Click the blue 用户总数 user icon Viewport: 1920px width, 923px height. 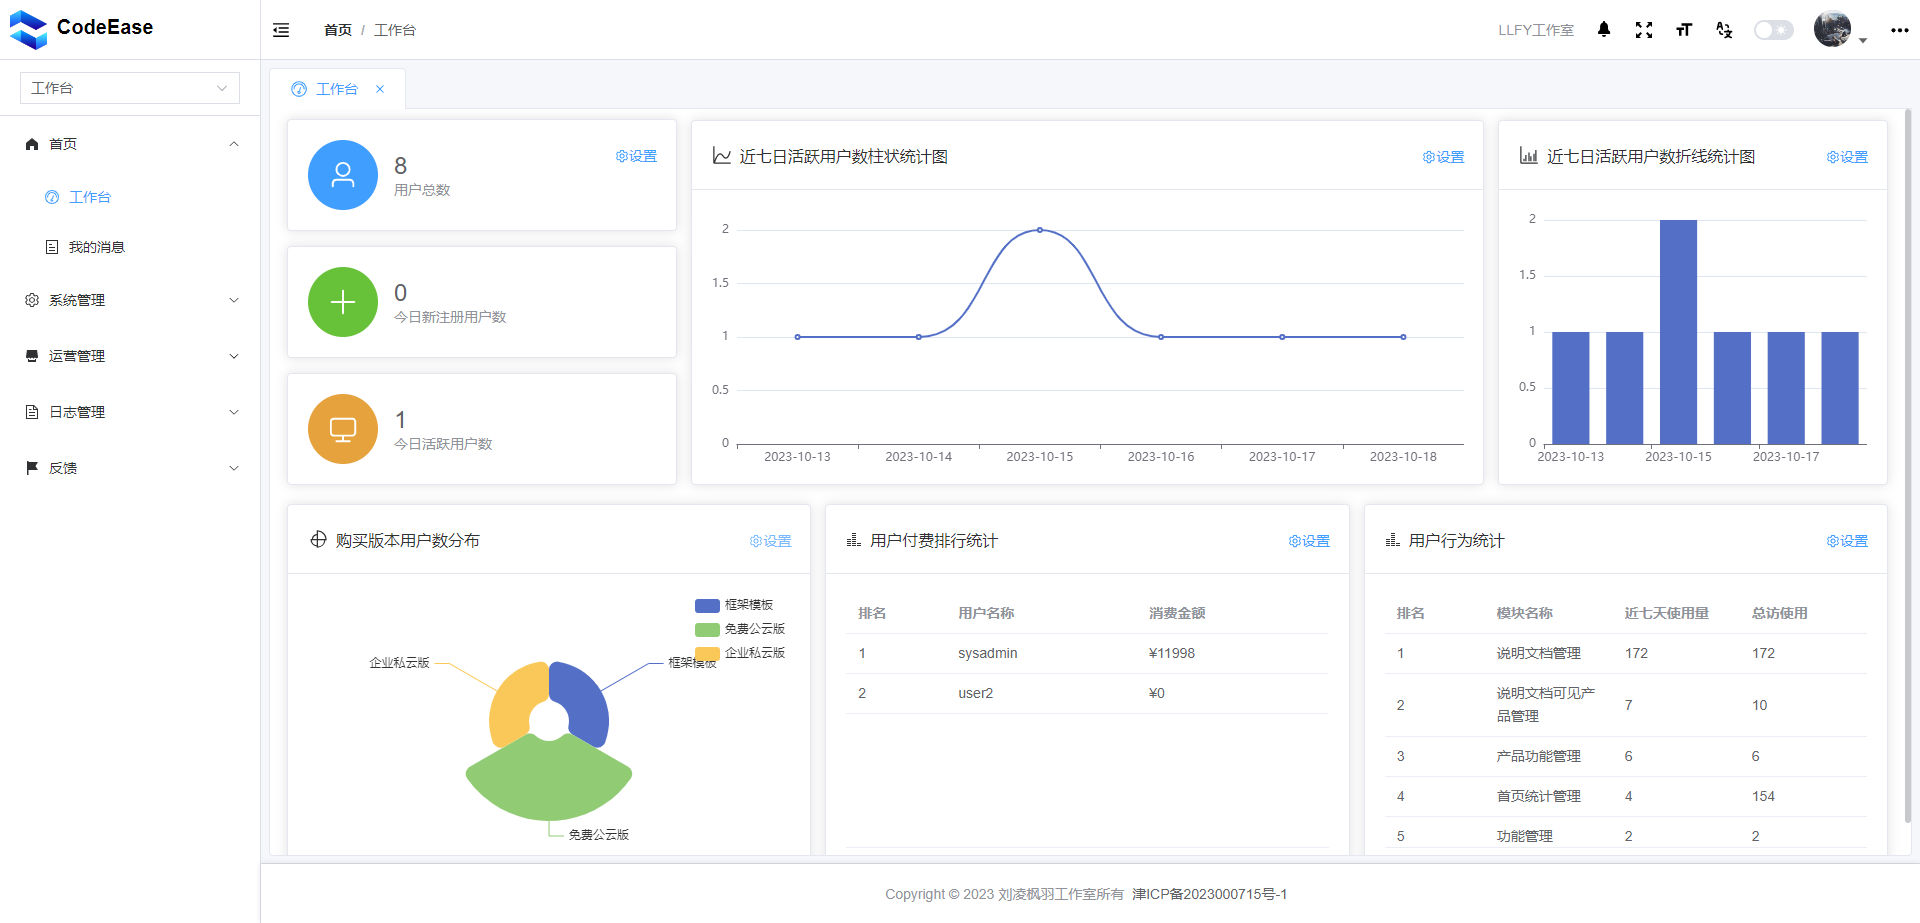[x=343, y=175]
